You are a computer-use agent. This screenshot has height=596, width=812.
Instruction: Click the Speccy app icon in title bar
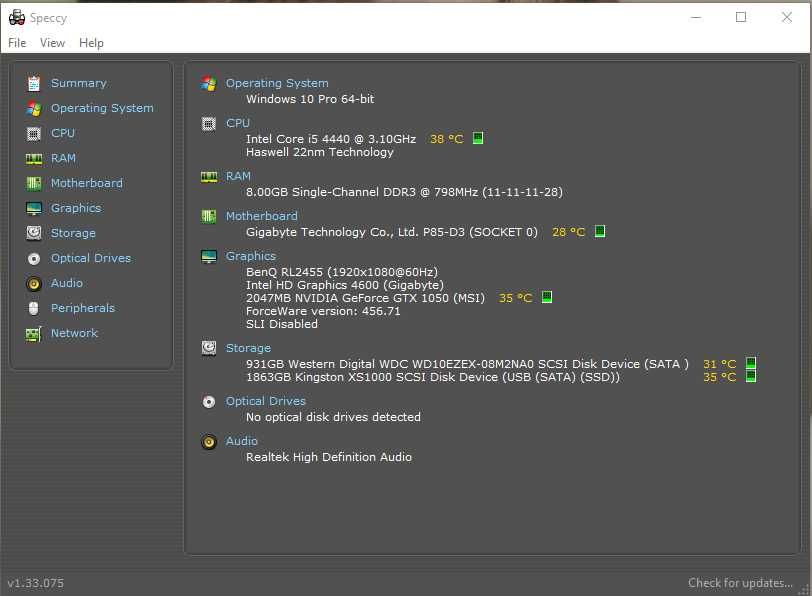pos(17,18)
